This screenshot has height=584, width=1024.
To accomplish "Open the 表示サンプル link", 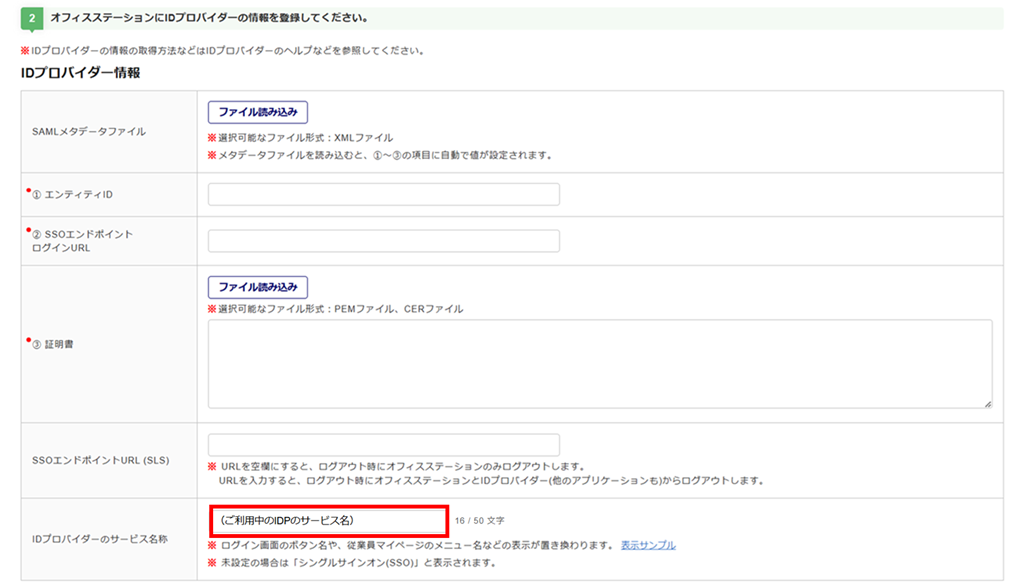I will [648, 545].
